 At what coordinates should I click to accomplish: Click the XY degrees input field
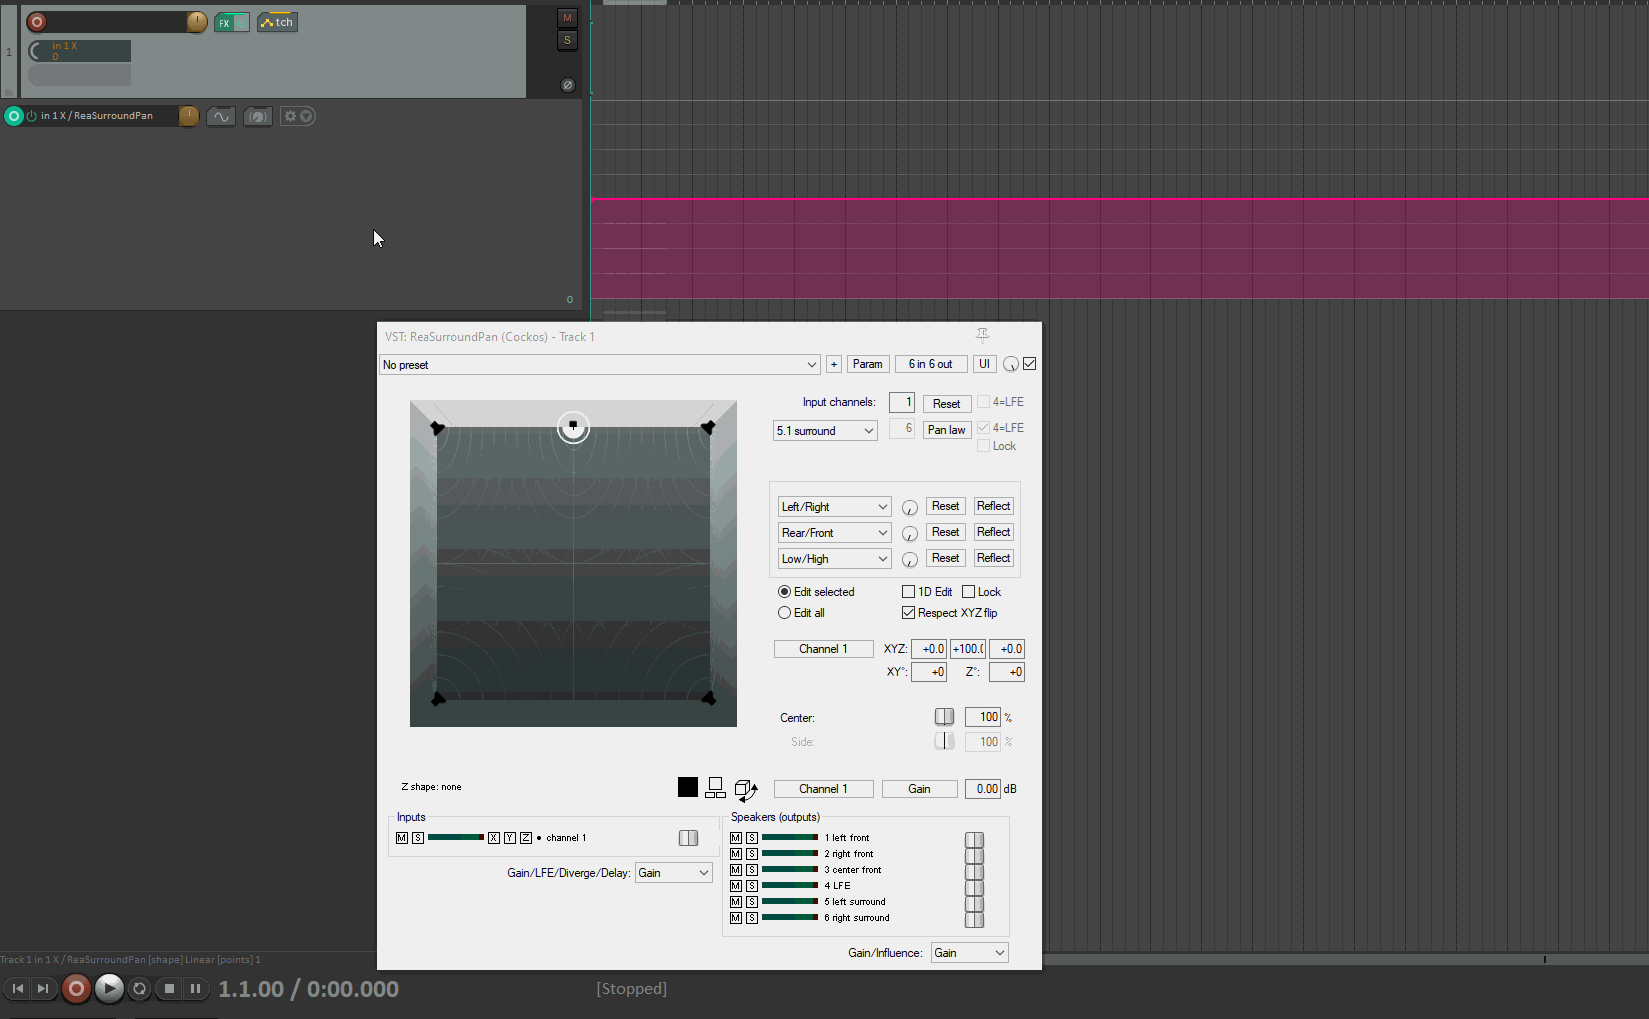[x=929, y=672]
